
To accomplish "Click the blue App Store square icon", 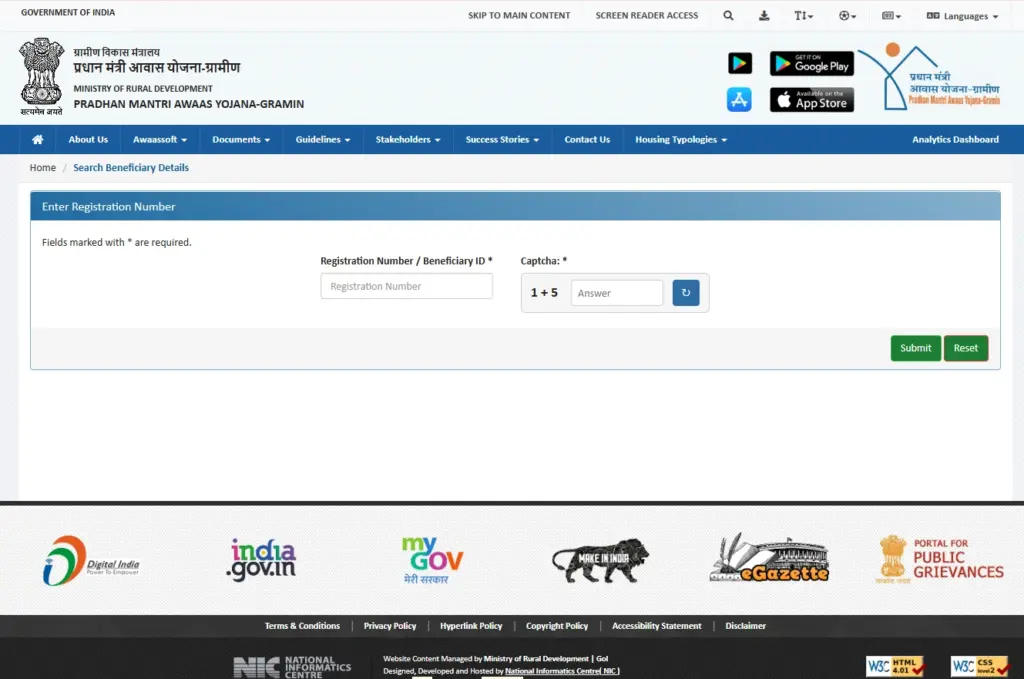I will [739, 100].
